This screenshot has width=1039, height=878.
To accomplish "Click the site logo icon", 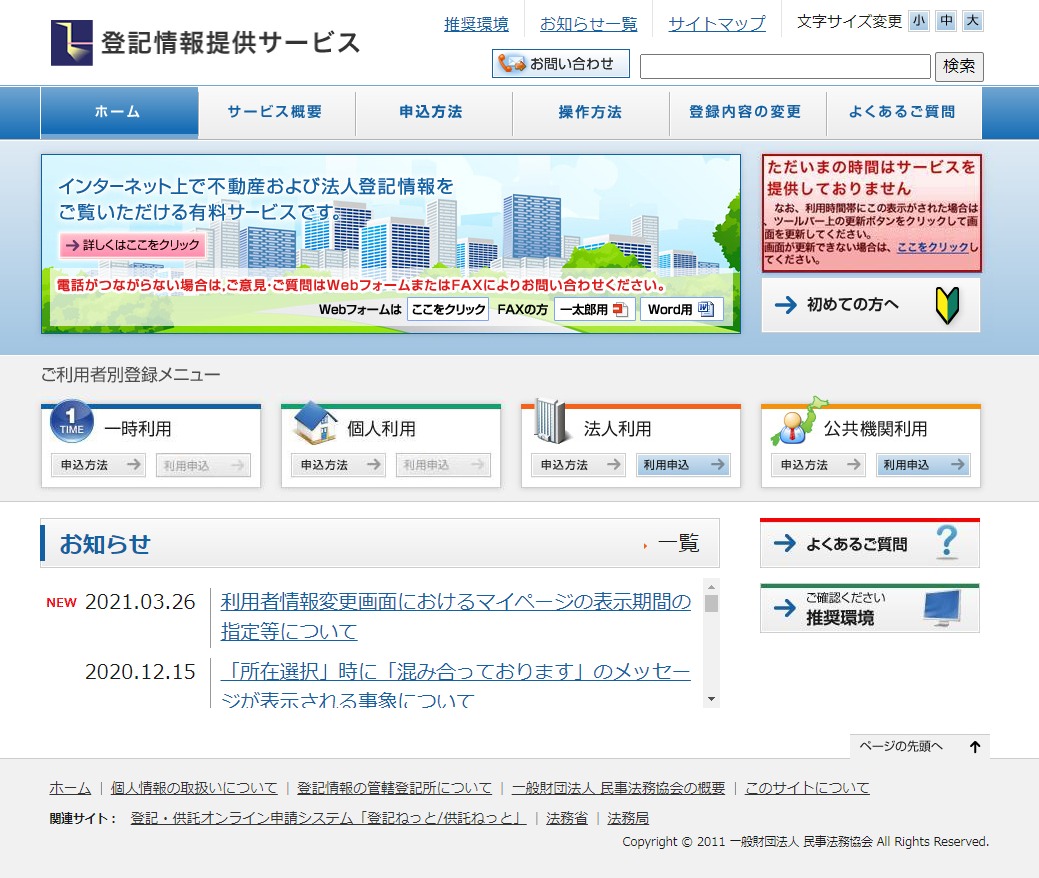I will pyautogui.click(x=72, y=43).
